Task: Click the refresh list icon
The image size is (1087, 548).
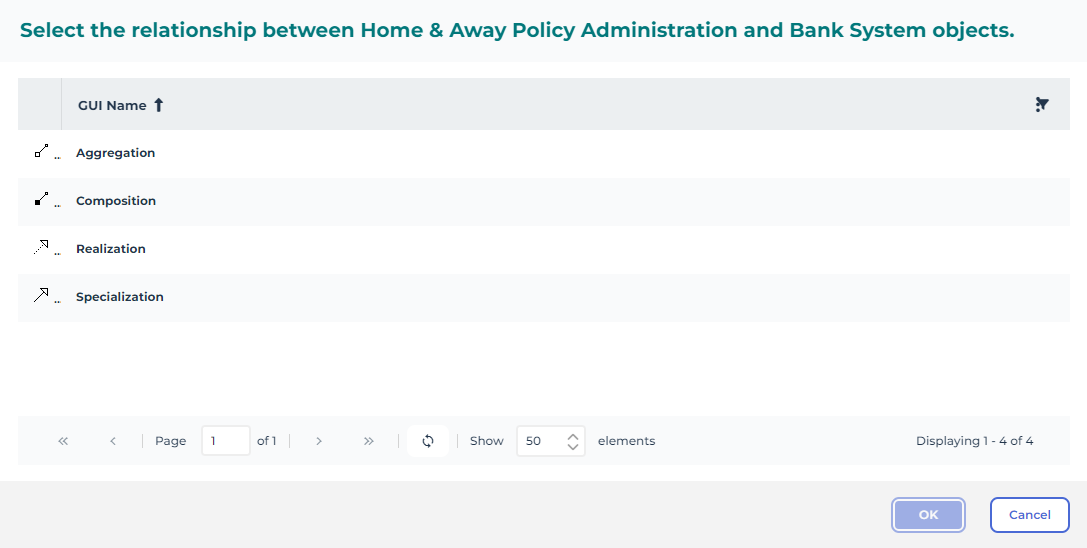Action: (x=428, y=441)
